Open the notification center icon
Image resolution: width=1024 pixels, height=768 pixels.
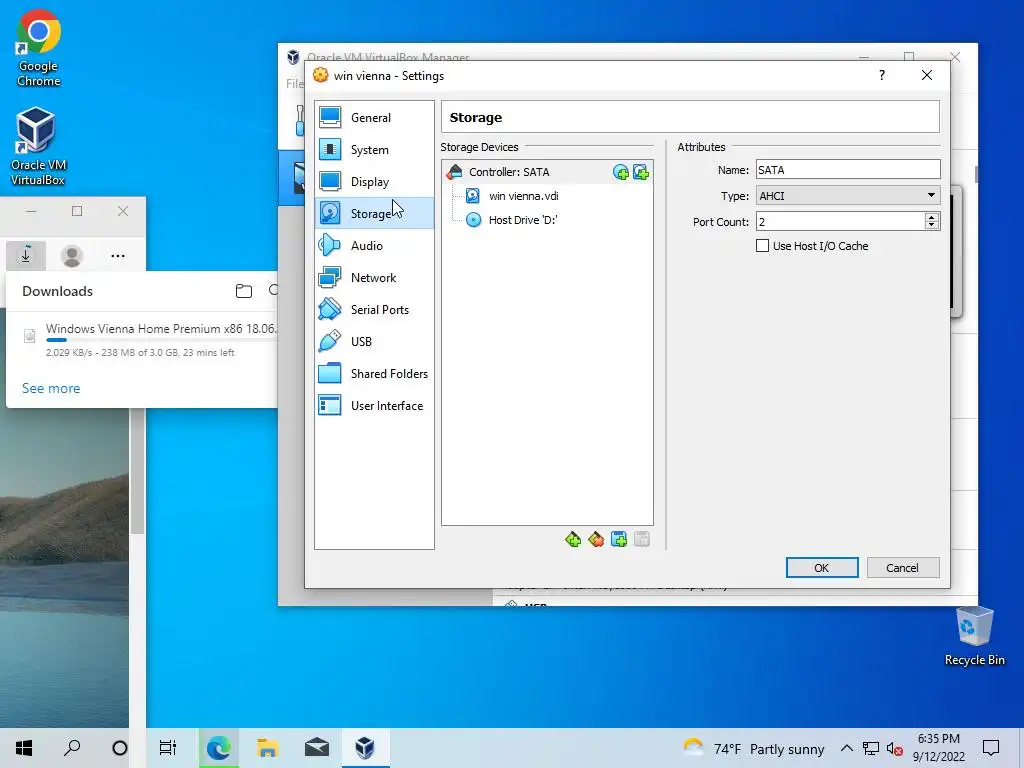[991, 748]
